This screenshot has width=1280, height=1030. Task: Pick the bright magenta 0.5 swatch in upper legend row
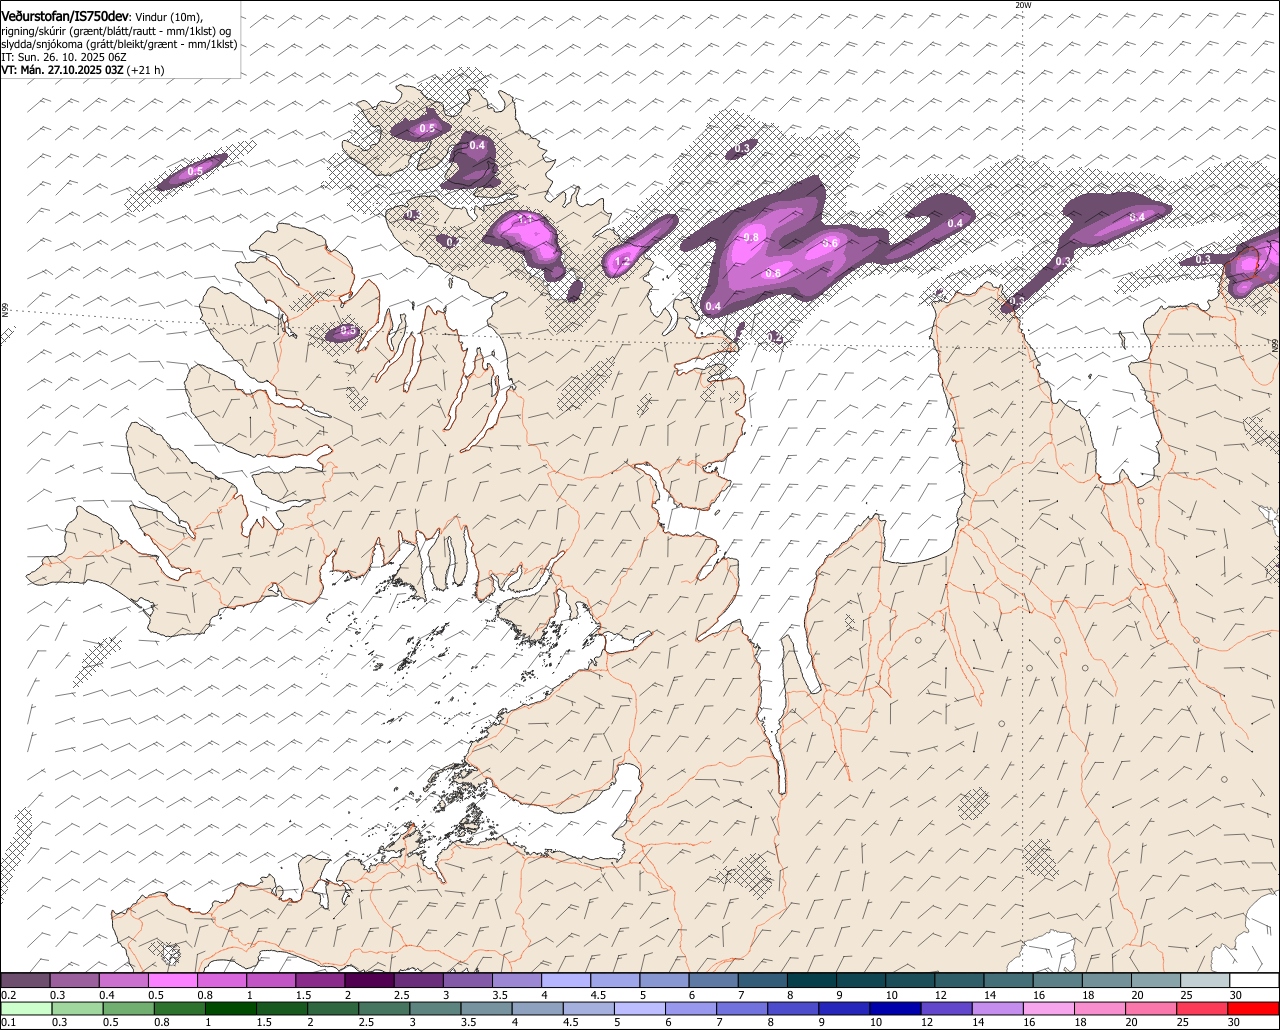[x=172, y=980]
